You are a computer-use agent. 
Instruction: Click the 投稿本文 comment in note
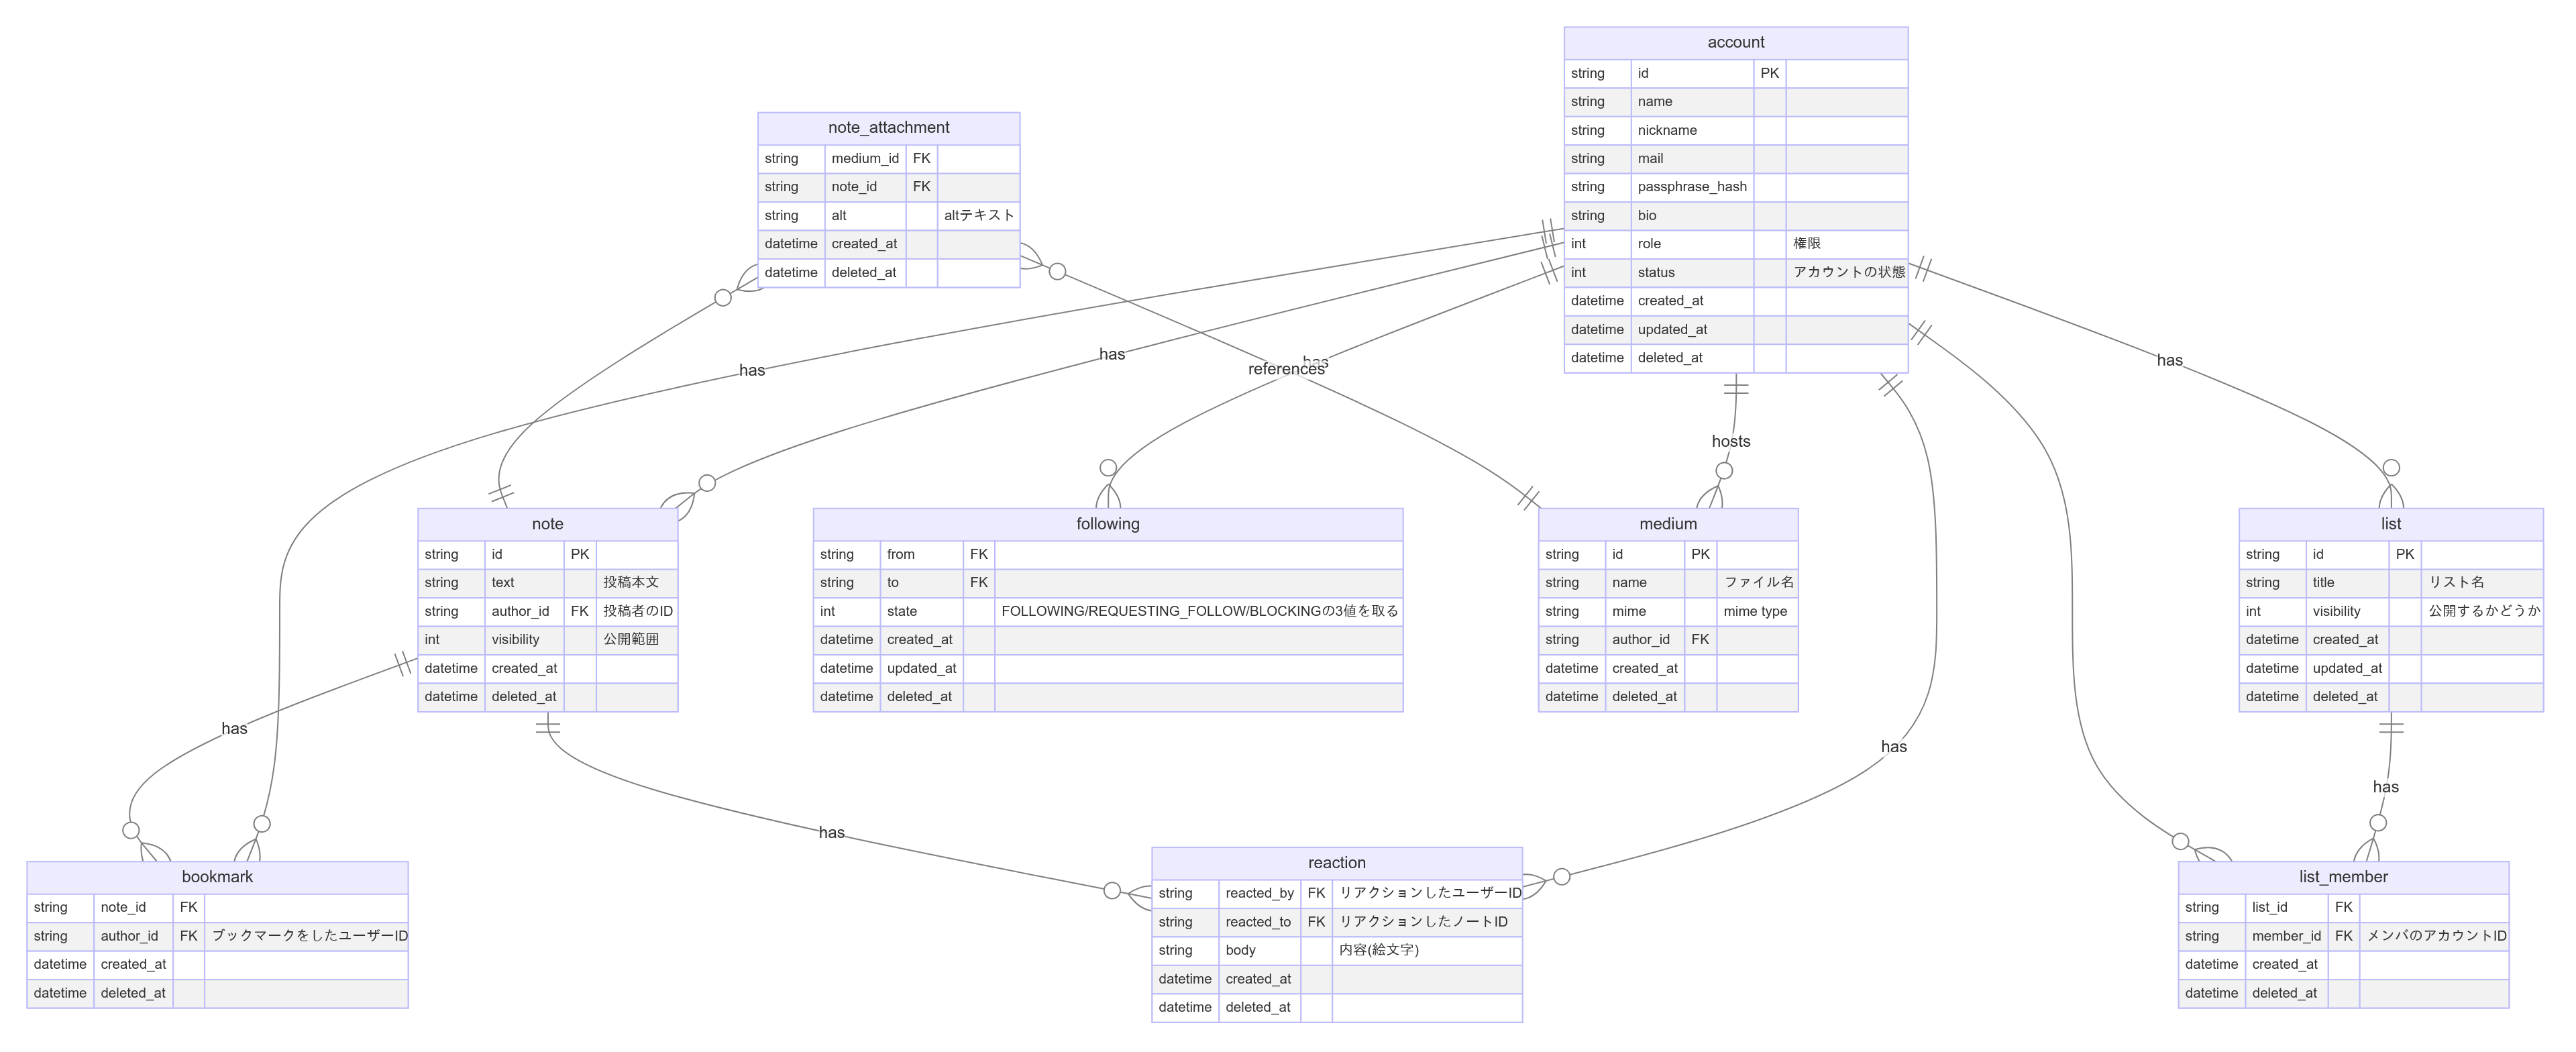637,582
